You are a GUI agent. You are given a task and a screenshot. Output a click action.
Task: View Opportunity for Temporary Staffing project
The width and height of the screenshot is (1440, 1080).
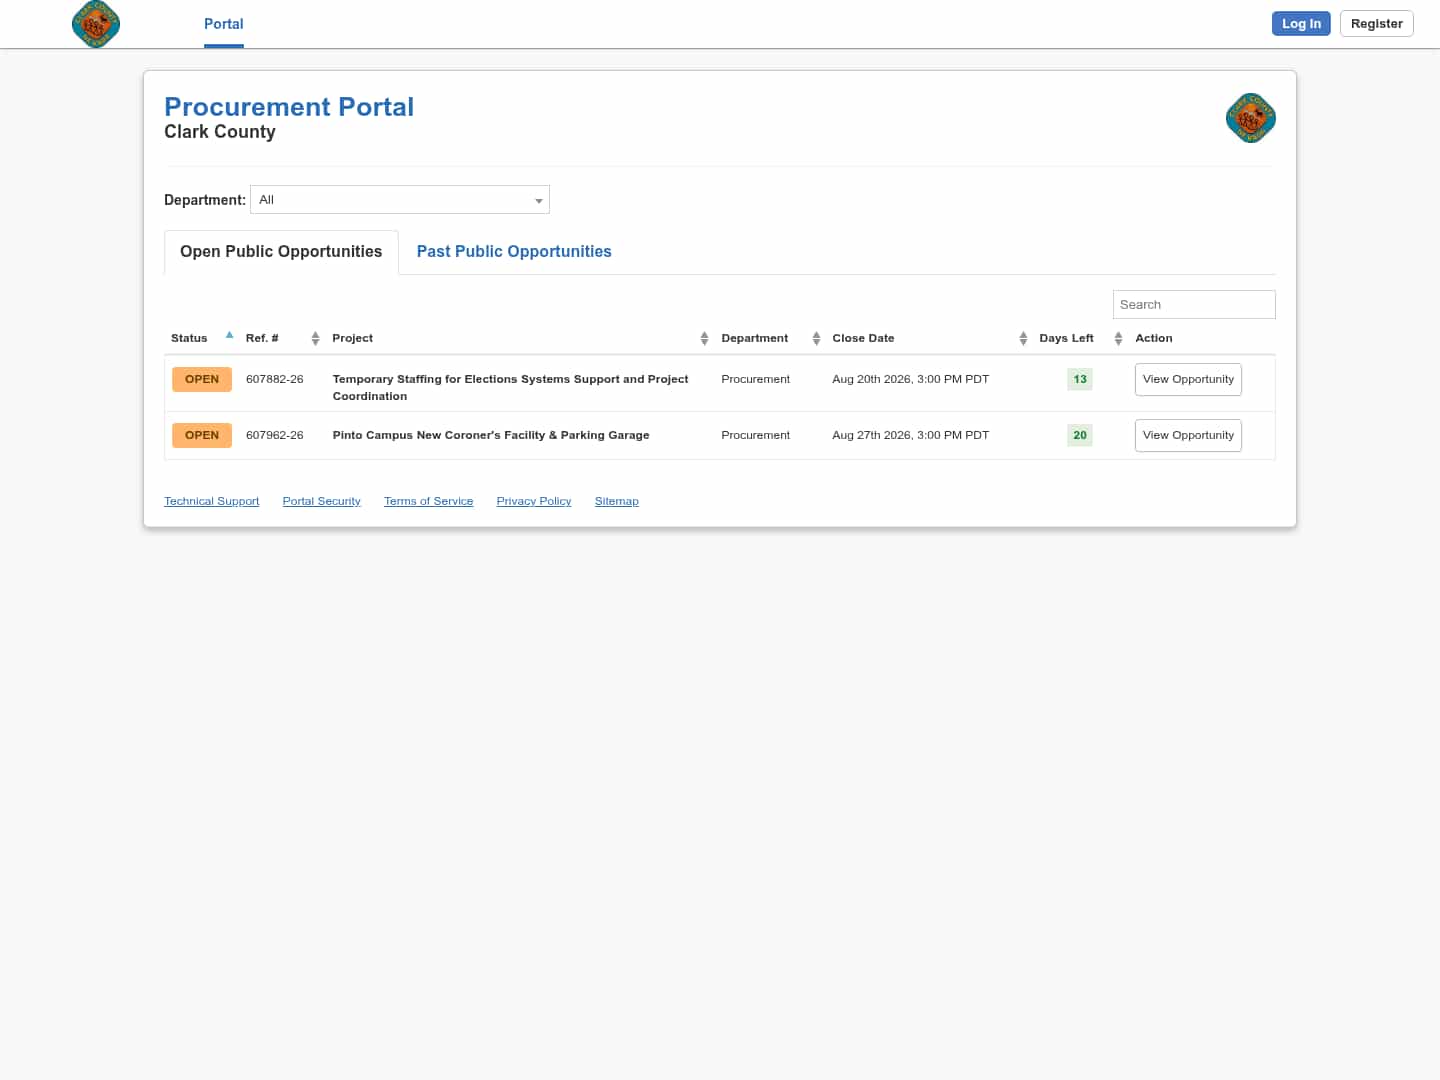pyautogui.click(x=1188, y=379)
